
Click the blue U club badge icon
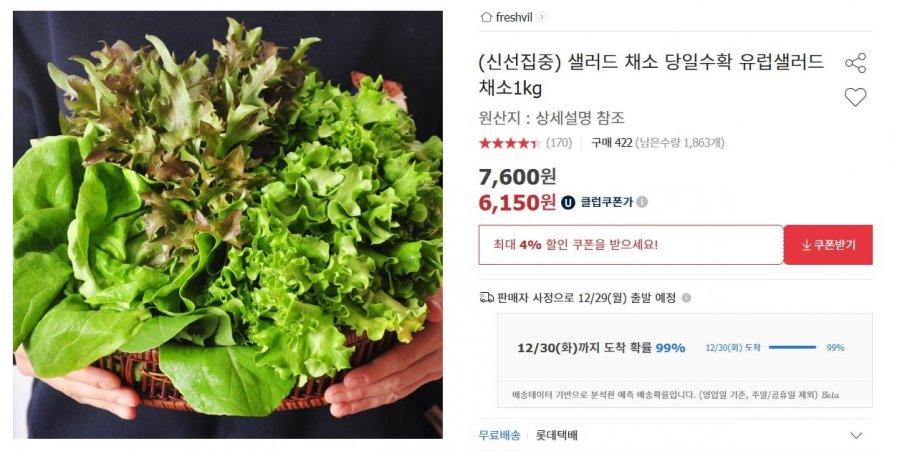tap(568, 203)
